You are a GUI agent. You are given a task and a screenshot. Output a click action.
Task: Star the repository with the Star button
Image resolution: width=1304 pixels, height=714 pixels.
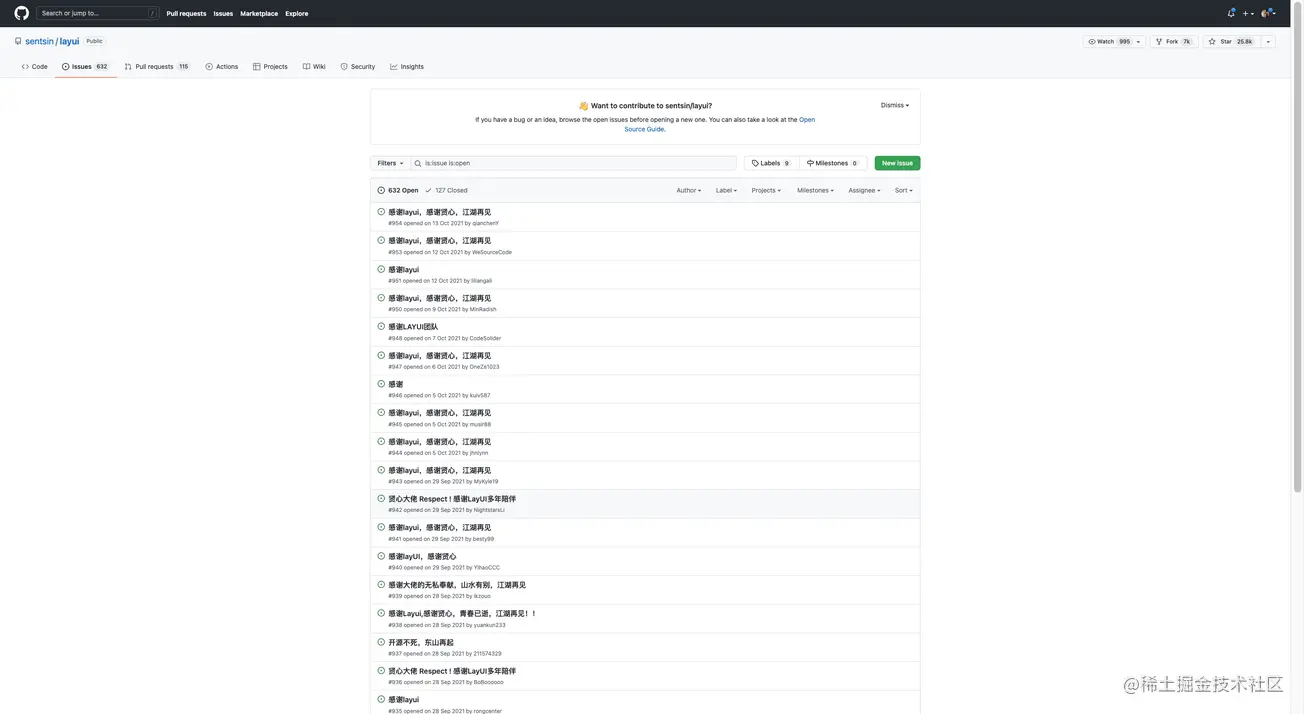pos(1229,42)
